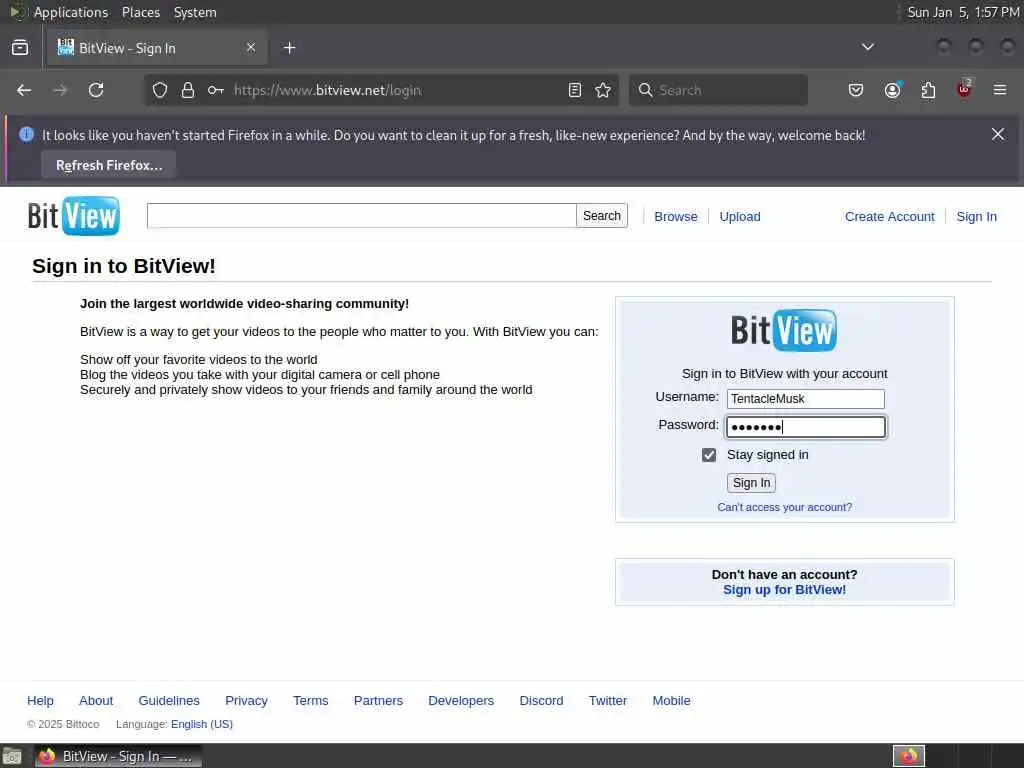Click Sign up for BitView! link
1024x768 pixels.
click(x=784, y=590)
